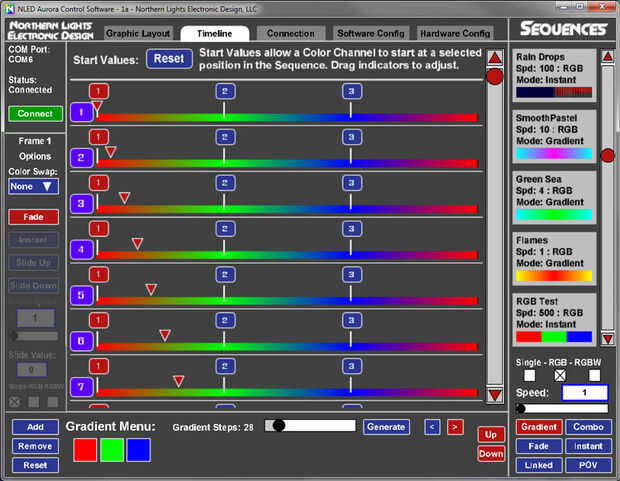Adjust the sequence Speed slider
The image size is (620, 481).
562,409
